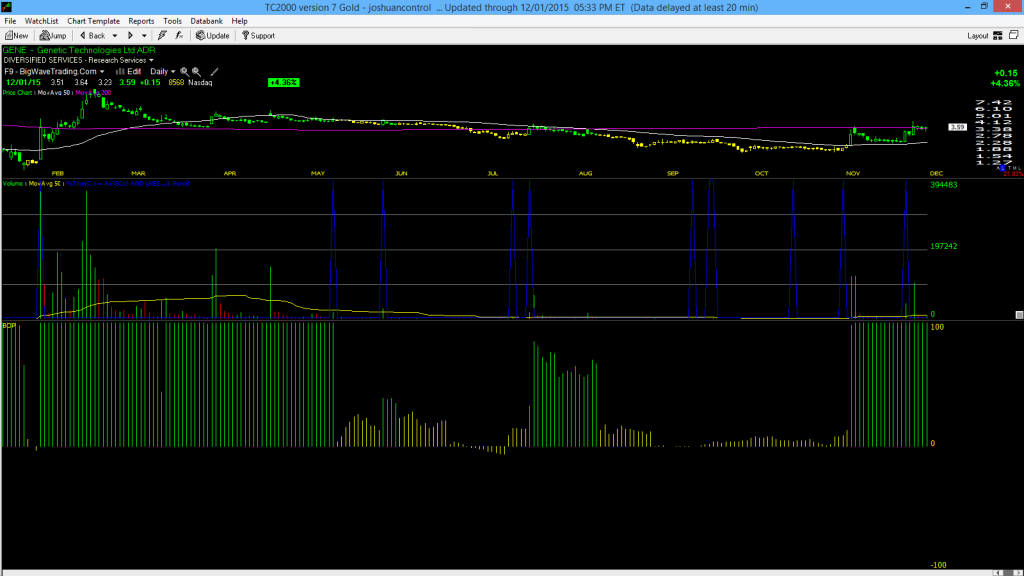Click the Volume legend label
The width and height of the screenshot is (1024, 576).
point(12,184)
